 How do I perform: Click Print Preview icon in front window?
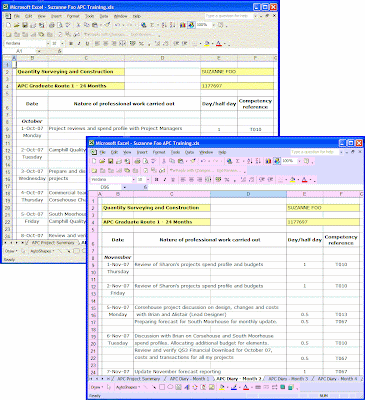[145, 161]
